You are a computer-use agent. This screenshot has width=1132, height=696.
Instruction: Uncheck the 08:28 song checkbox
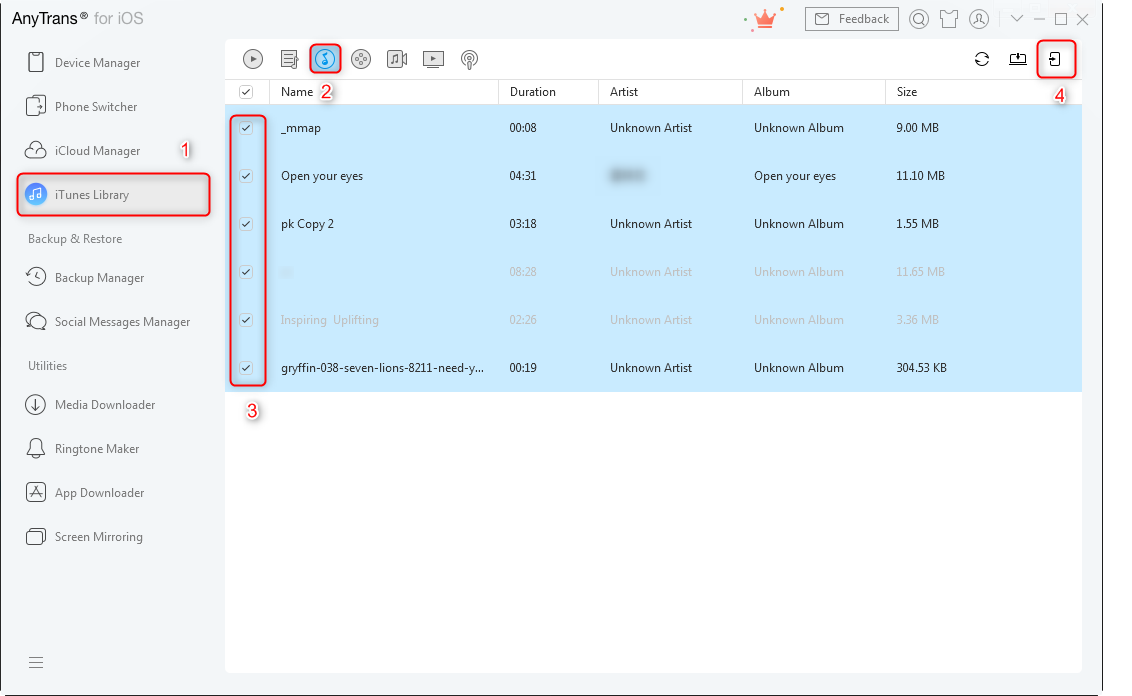246,272
